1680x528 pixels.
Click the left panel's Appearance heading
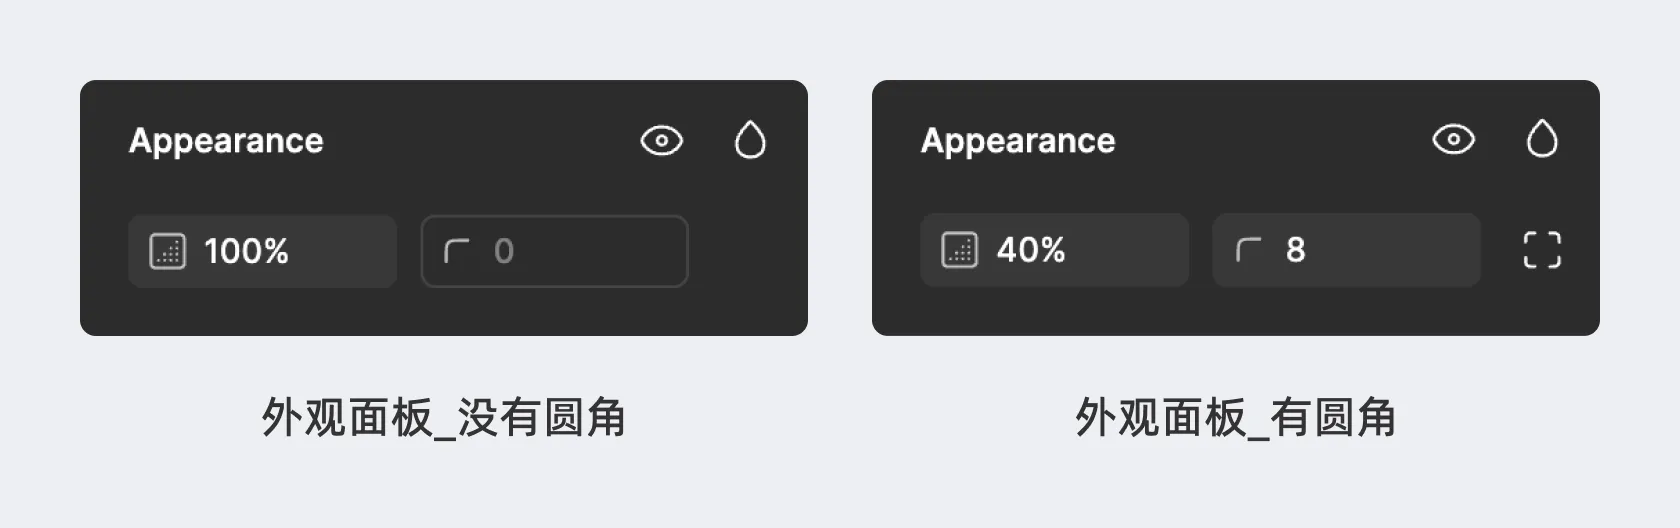coord(226,141)
